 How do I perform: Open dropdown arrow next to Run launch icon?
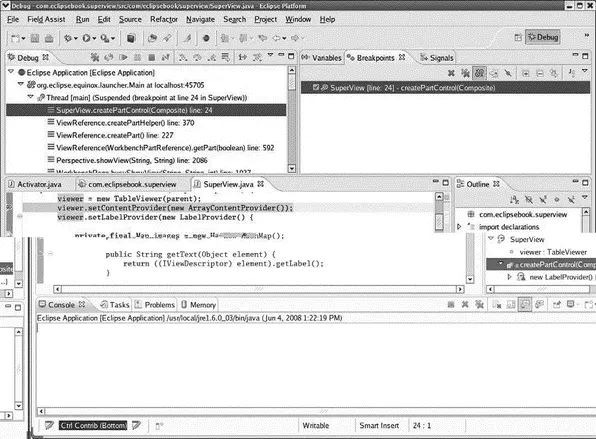pos(94,38)
